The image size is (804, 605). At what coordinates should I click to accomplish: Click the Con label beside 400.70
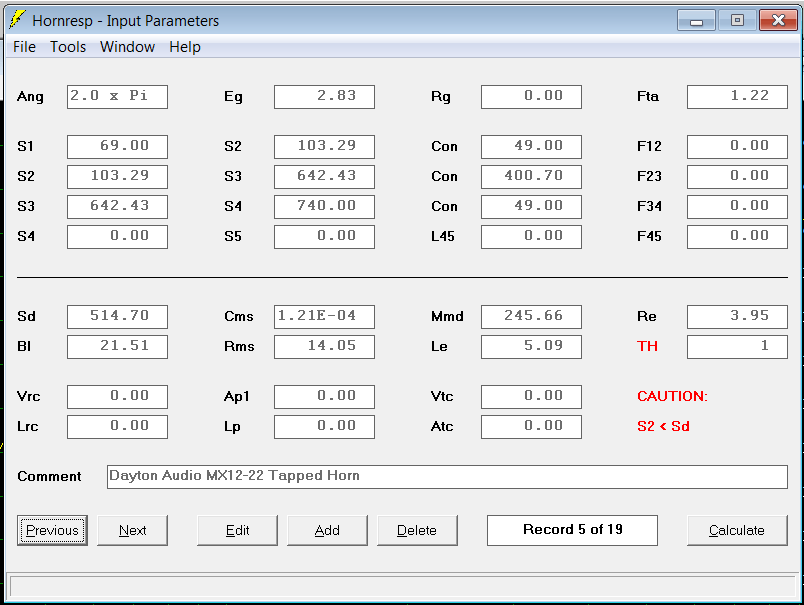(444, 176)
